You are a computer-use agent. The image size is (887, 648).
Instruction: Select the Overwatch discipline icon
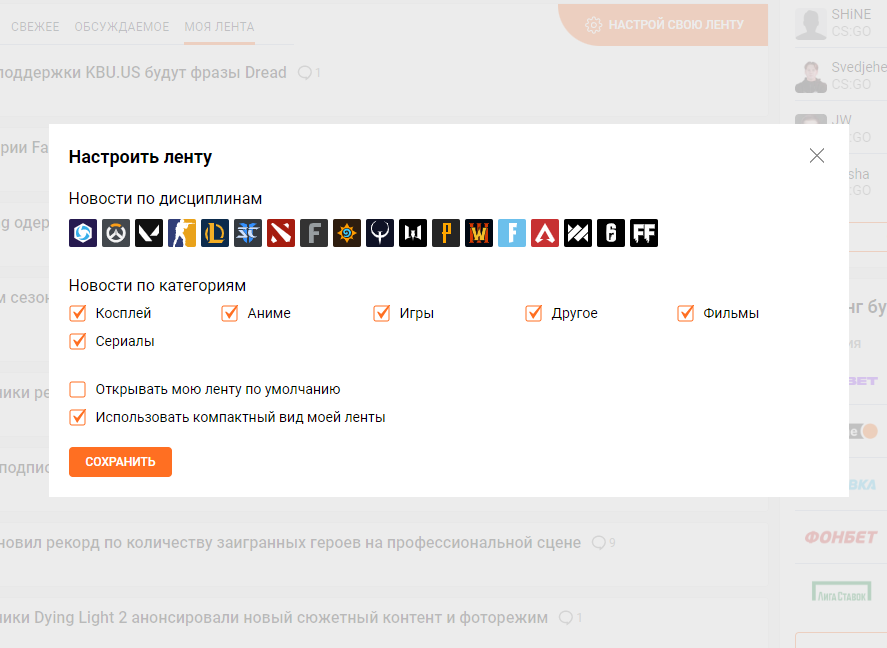[116, 233]
